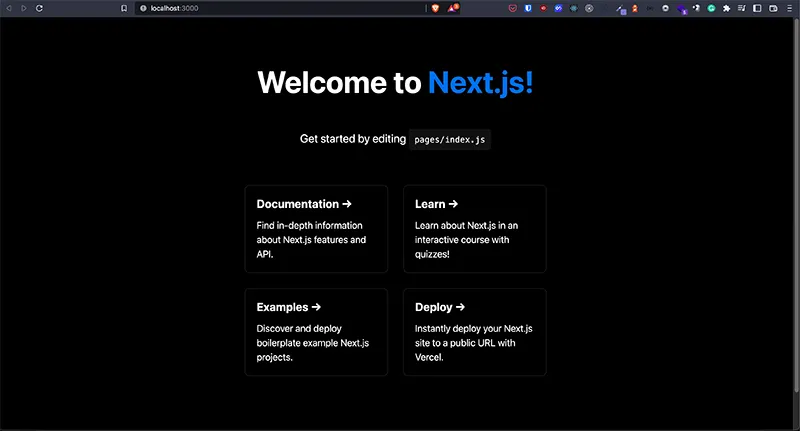Open the Brave Wallet icon
This screenshot has width=800, height=431.
773,8
